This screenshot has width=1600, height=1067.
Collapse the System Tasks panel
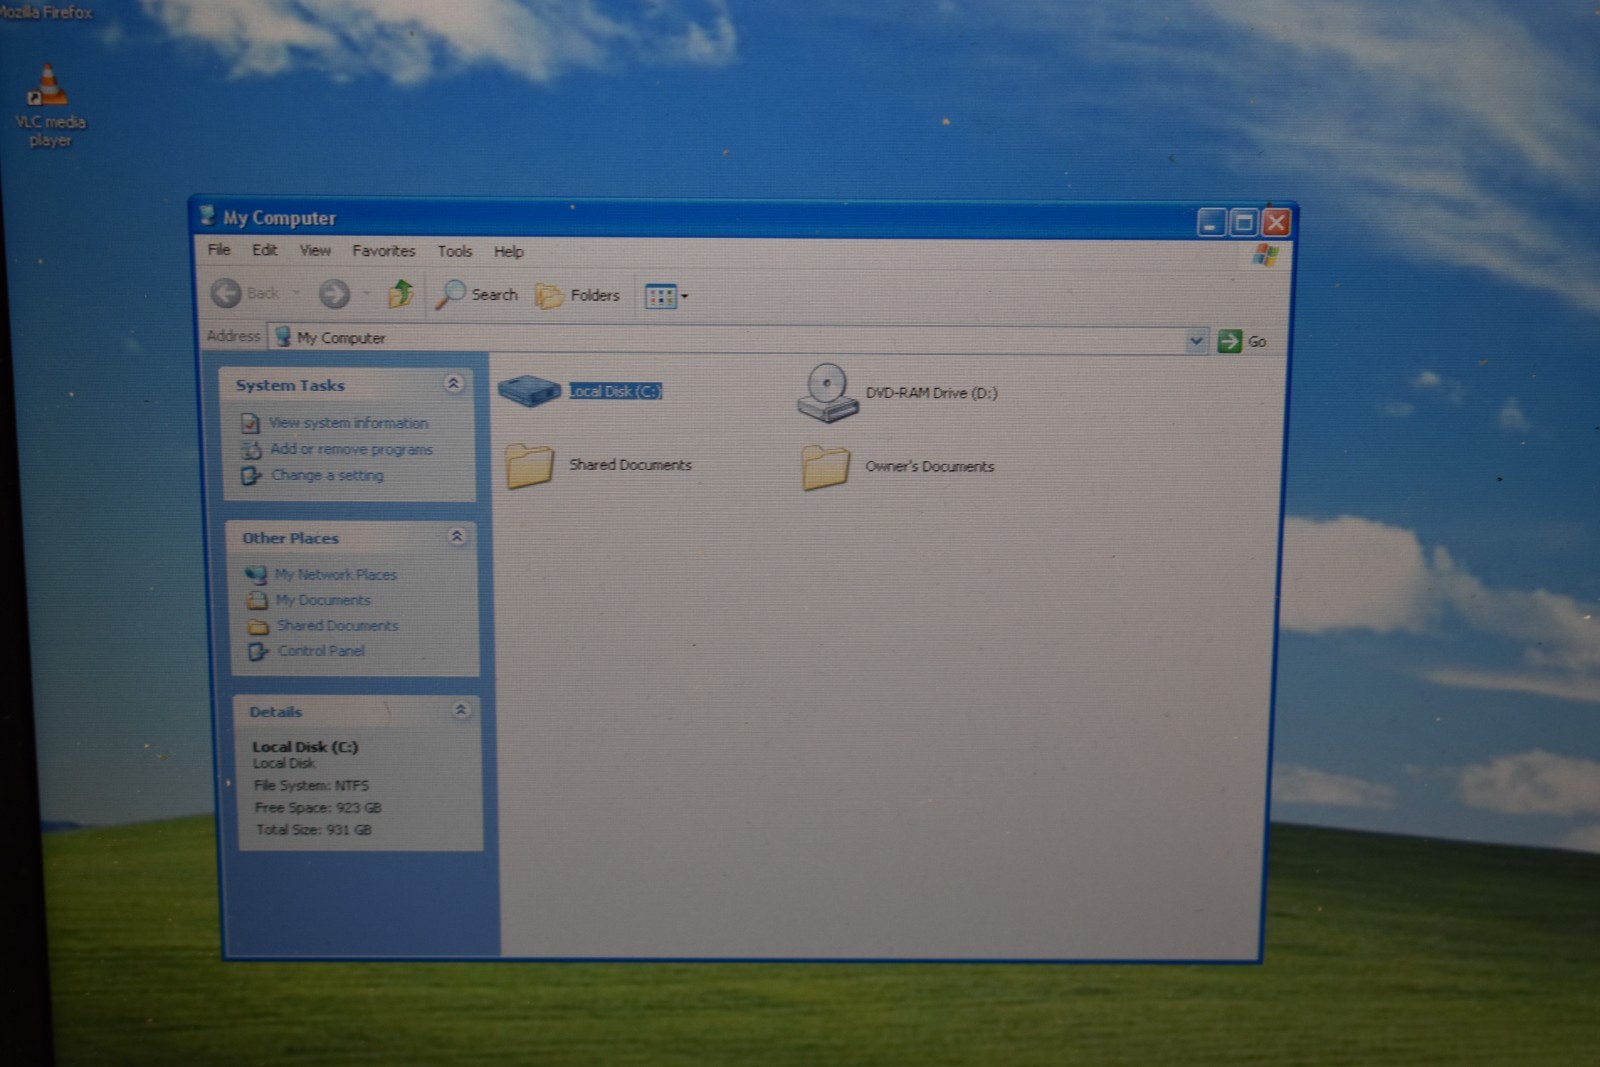tap(453, 383)
